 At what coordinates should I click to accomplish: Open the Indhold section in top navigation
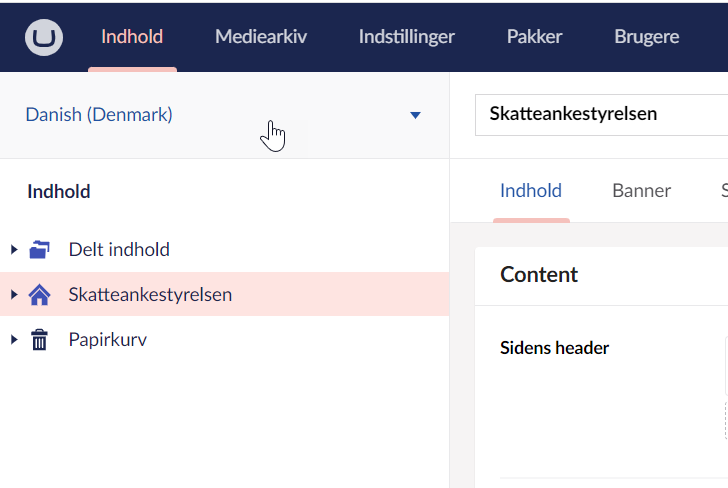tap(132, 37)
